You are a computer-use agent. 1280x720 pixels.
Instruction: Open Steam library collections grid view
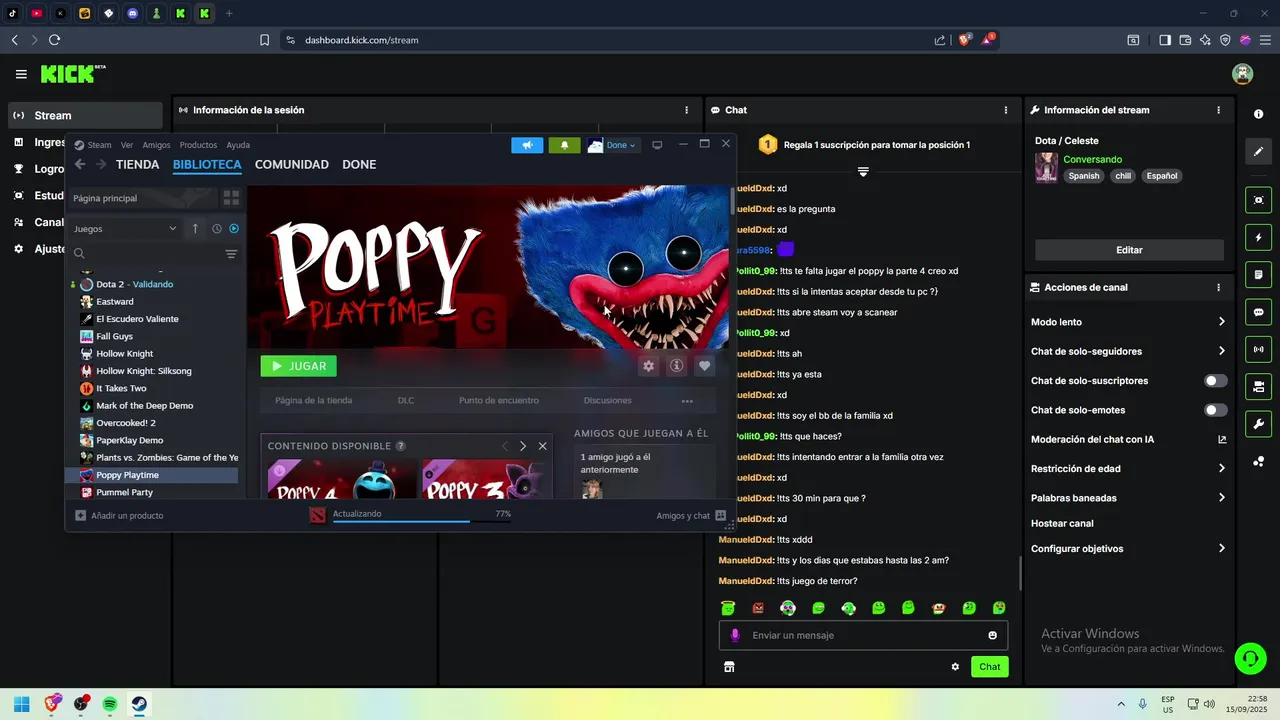231,198
